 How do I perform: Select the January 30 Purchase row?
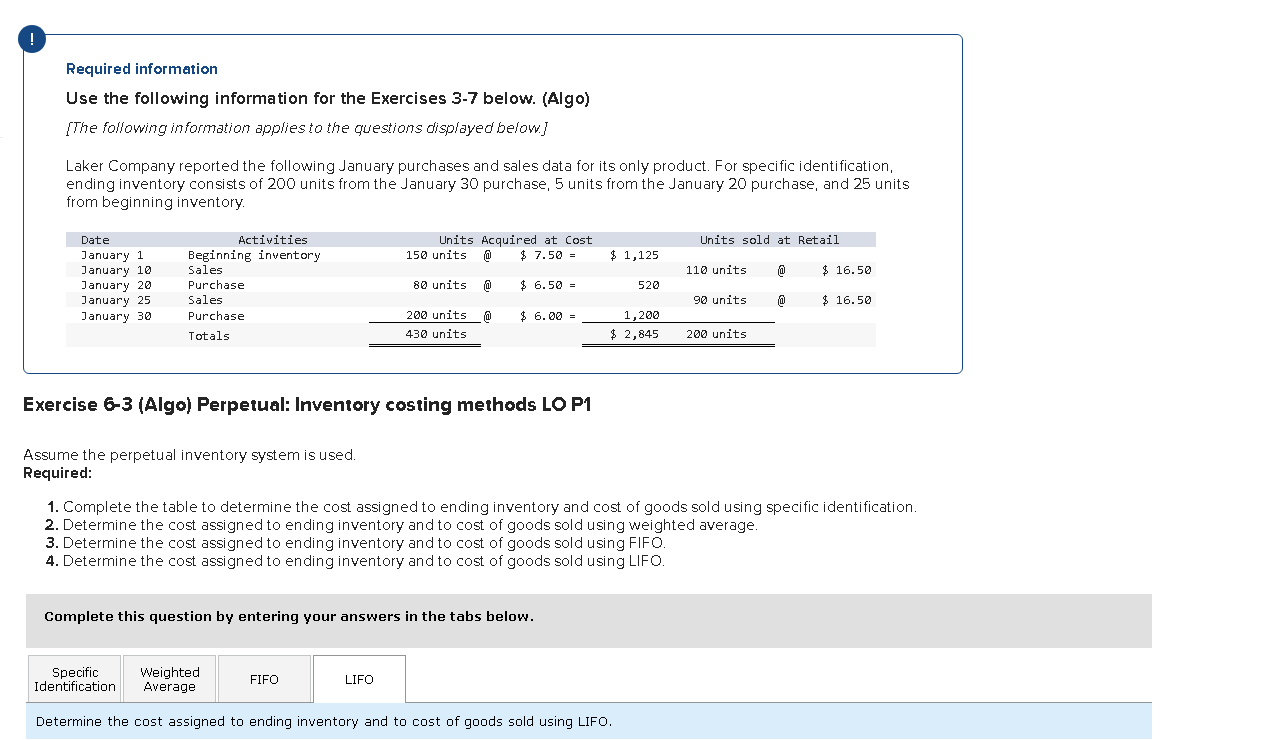[300, 315]
